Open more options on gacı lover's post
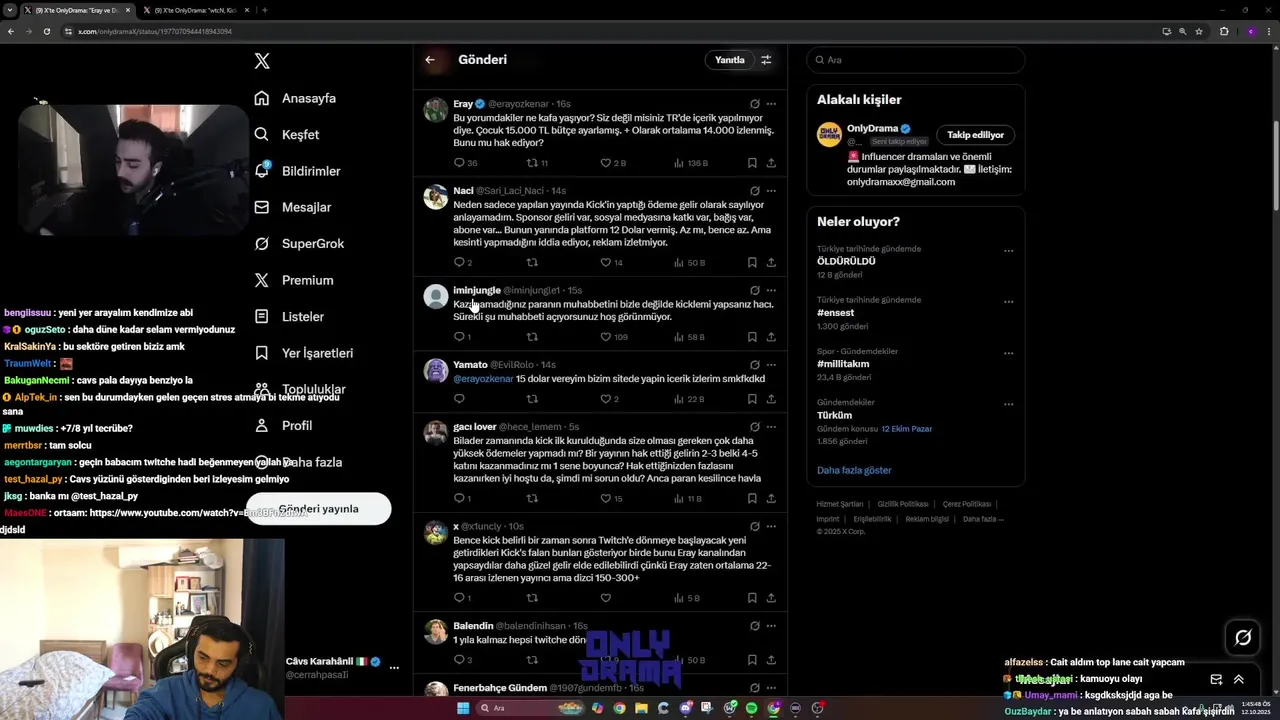The image size is (1280, 720). click(771, 427)
